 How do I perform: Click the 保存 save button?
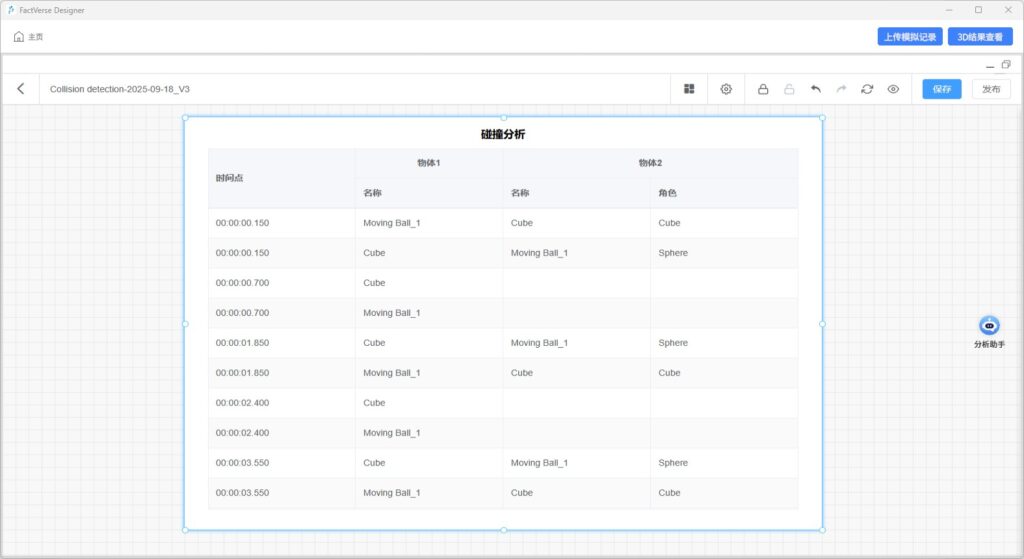(941, 89)
